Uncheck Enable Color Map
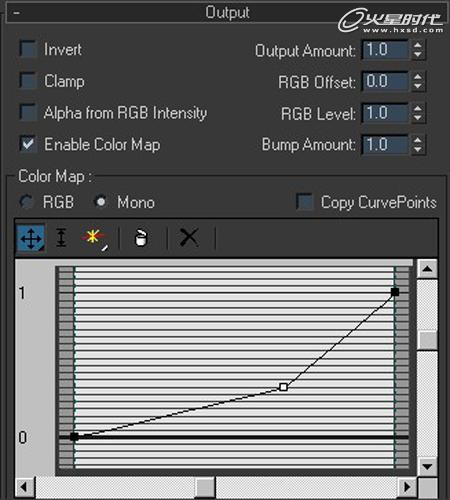 (28, 144)
